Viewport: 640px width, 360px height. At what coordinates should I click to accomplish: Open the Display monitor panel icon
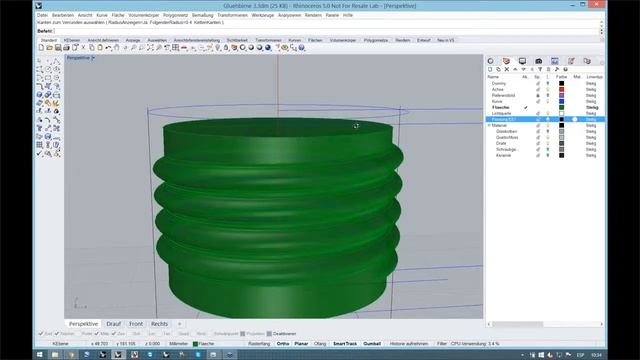[522, 61]
